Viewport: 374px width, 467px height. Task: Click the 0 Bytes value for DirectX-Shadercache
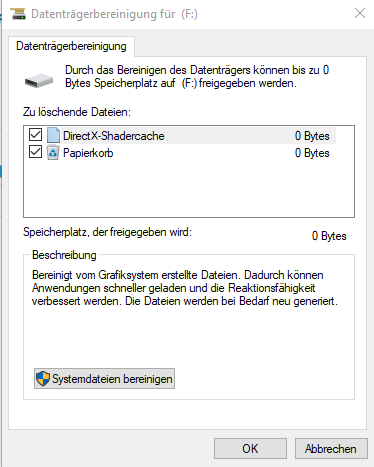coord(312,136)
